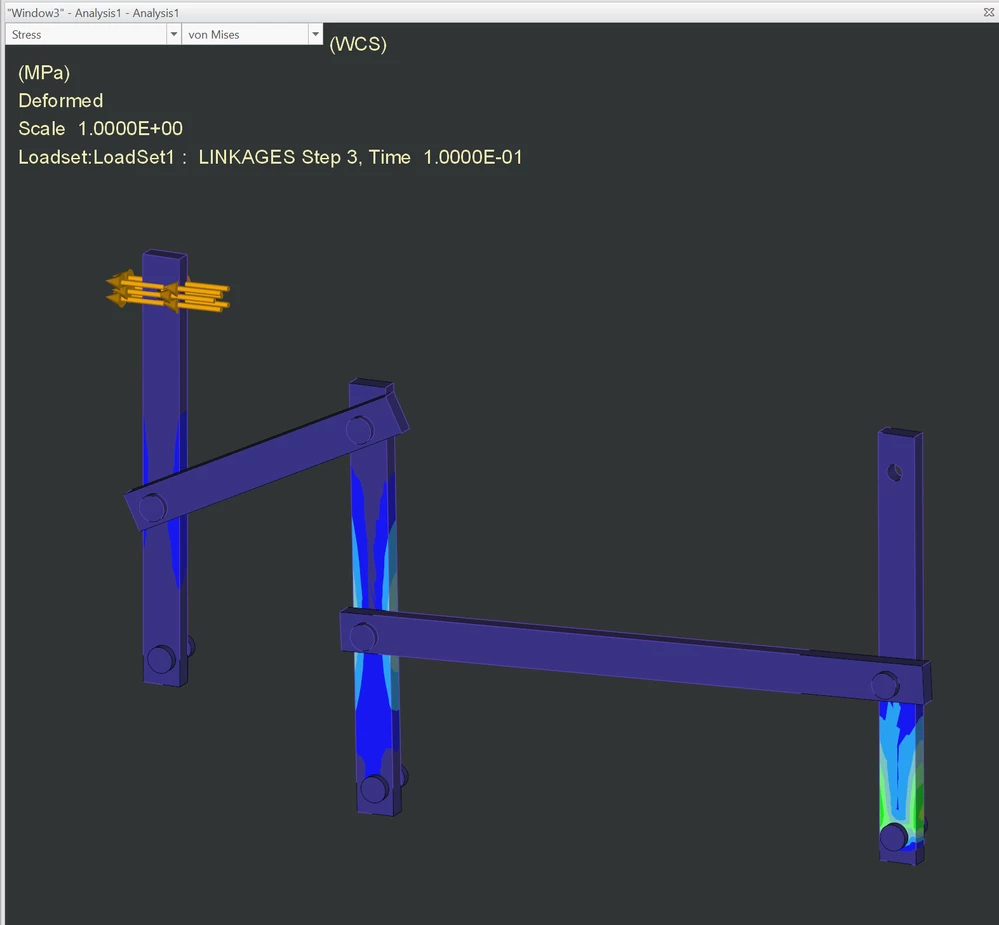
Task: Click the empty pin hole in right vertical bar
Action: pos(895,473)
